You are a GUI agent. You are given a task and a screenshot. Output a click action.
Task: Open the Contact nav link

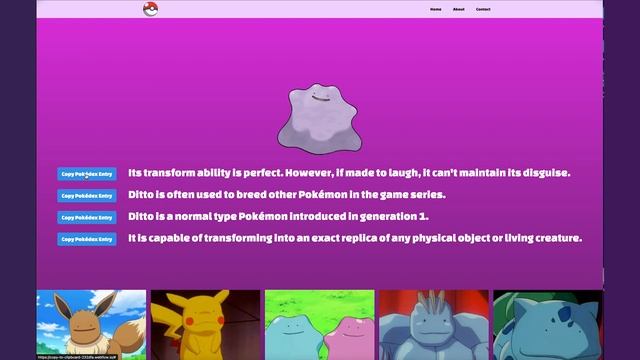(x=483, y=9)
